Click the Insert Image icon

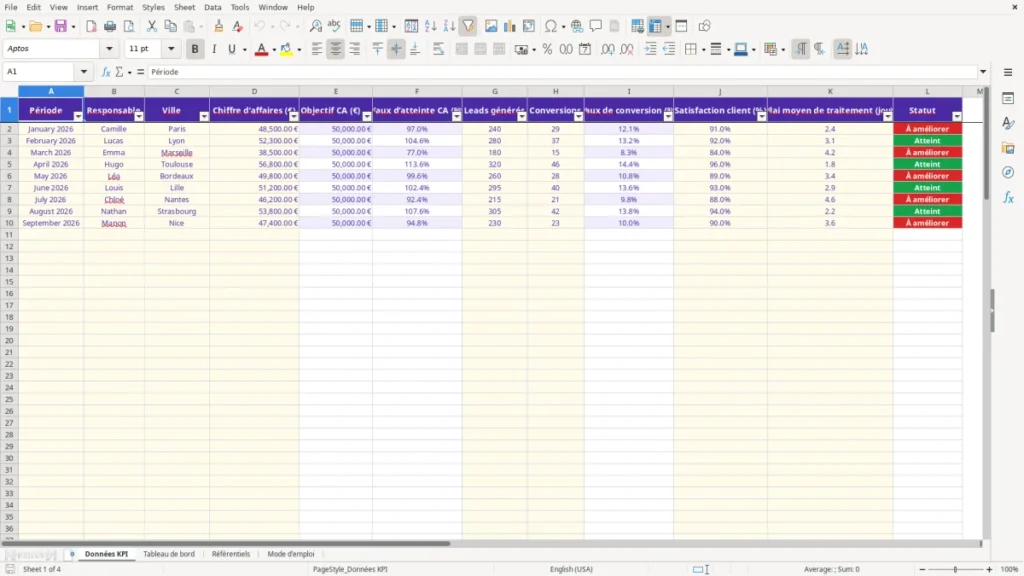[491, 26]
